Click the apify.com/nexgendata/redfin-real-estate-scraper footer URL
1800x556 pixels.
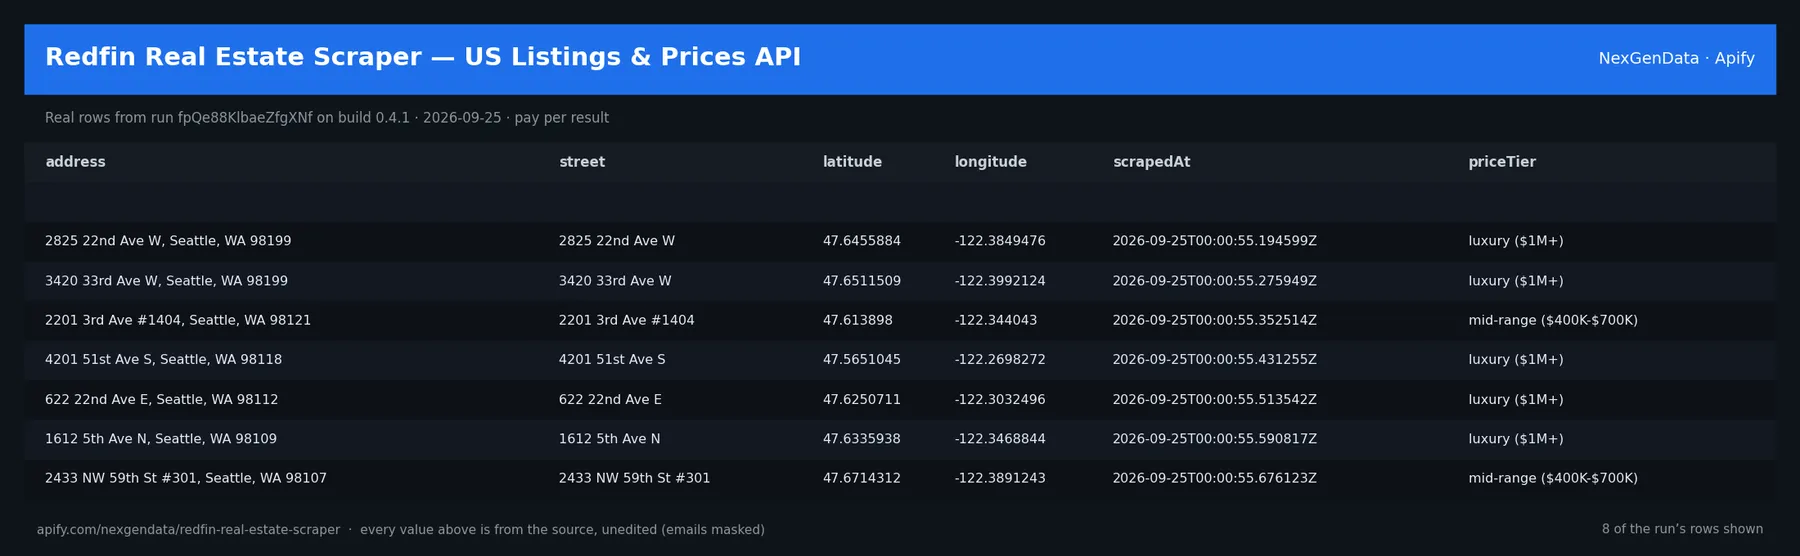(x=188, y=530)
